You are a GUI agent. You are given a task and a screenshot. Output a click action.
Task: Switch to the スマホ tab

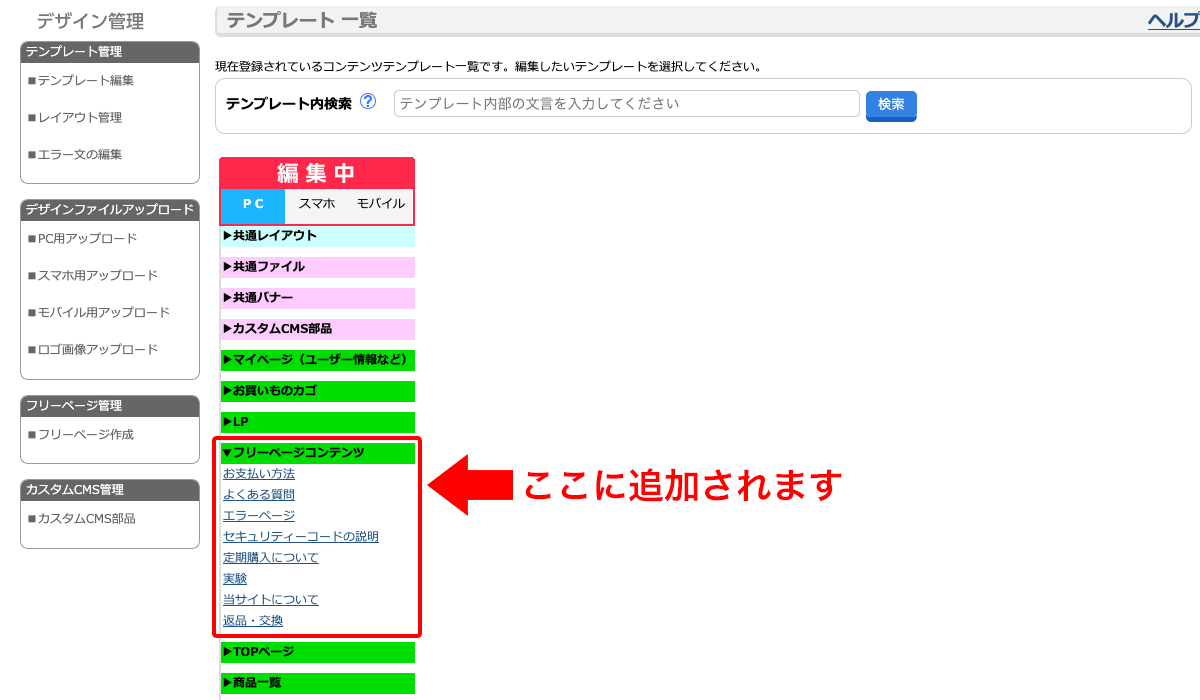[317, 204]
